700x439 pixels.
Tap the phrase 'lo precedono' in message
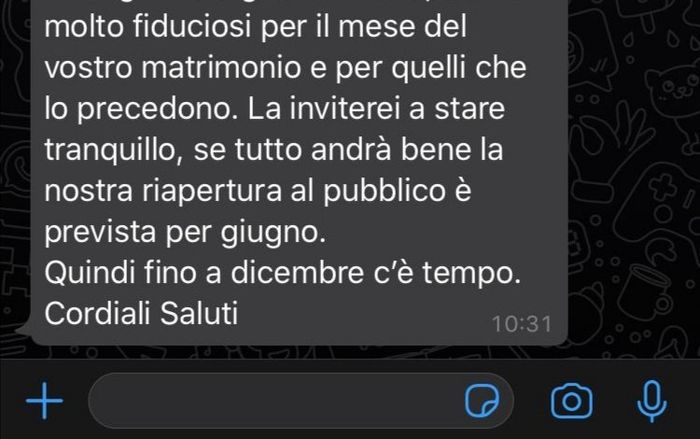click(x=138, y=109)
